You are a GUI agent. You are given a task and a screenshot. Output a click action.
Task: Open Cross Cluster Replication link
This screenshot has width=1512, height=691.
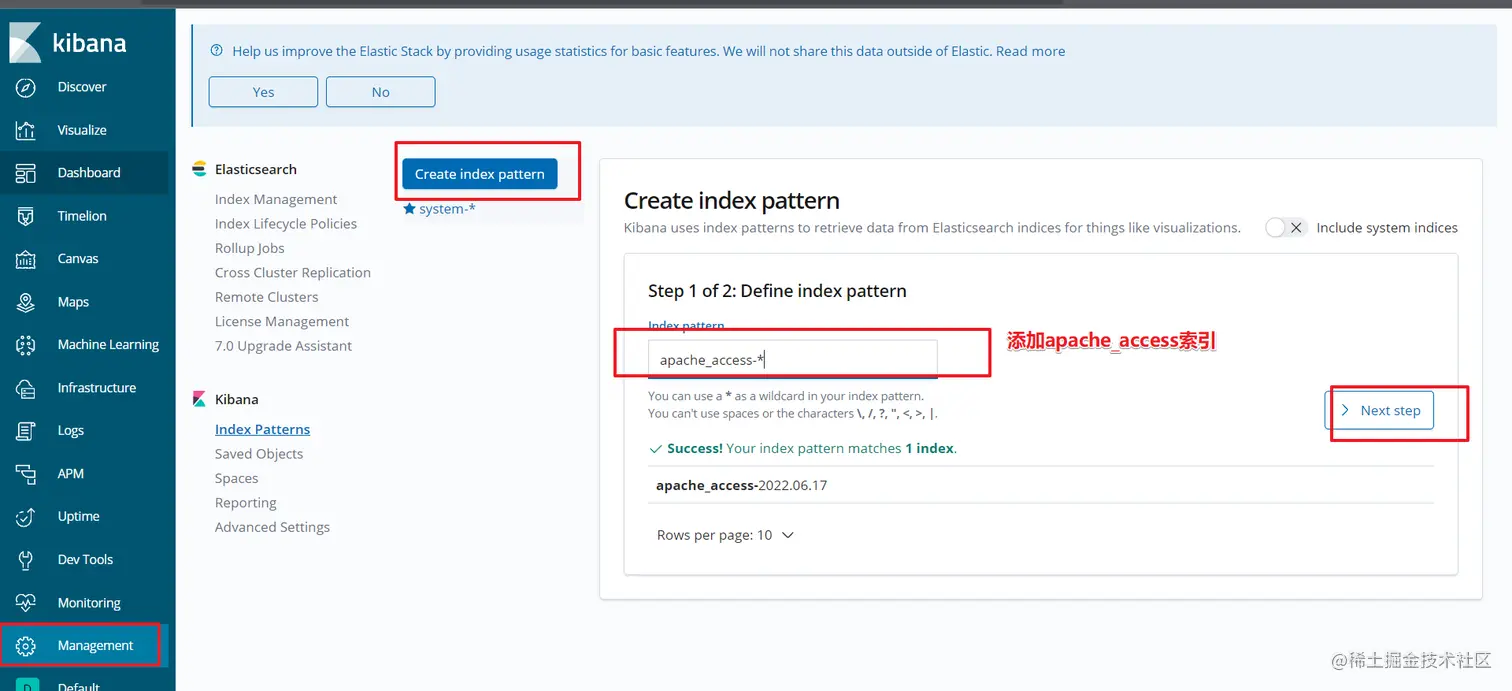pyautogui.click(x=293, y=273)
